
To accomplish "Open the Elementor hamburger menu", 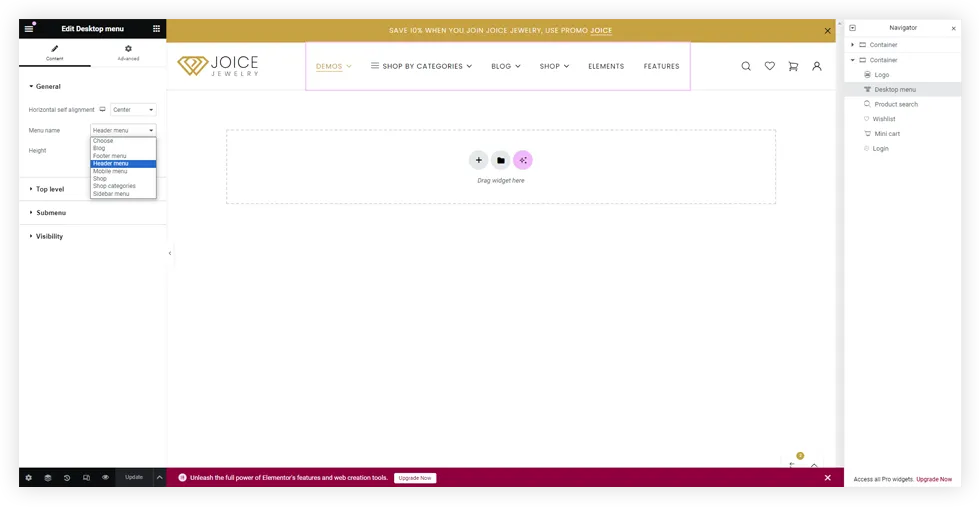I will [x=29, y=29].
